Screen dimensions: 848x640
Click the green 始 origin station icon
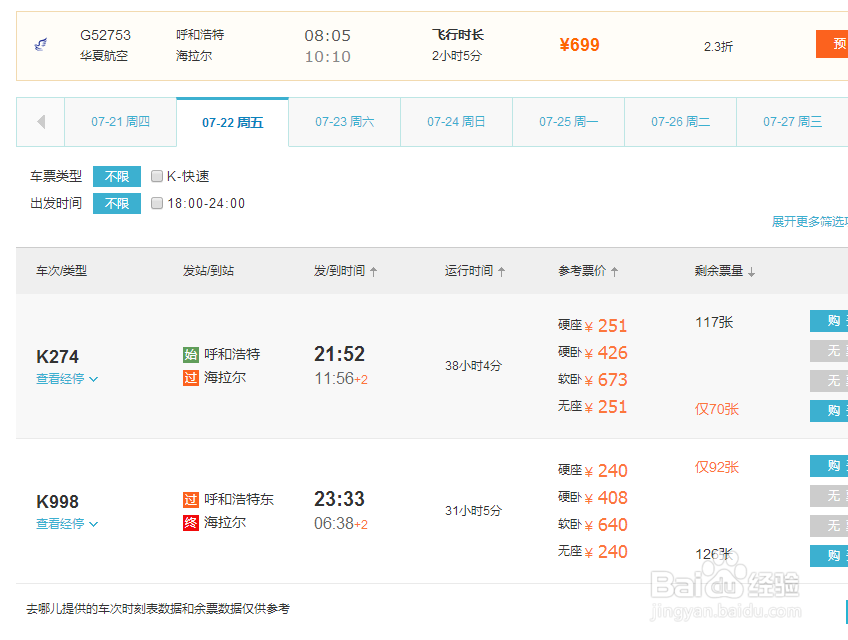pyautogui.click(x=191, y=354)
